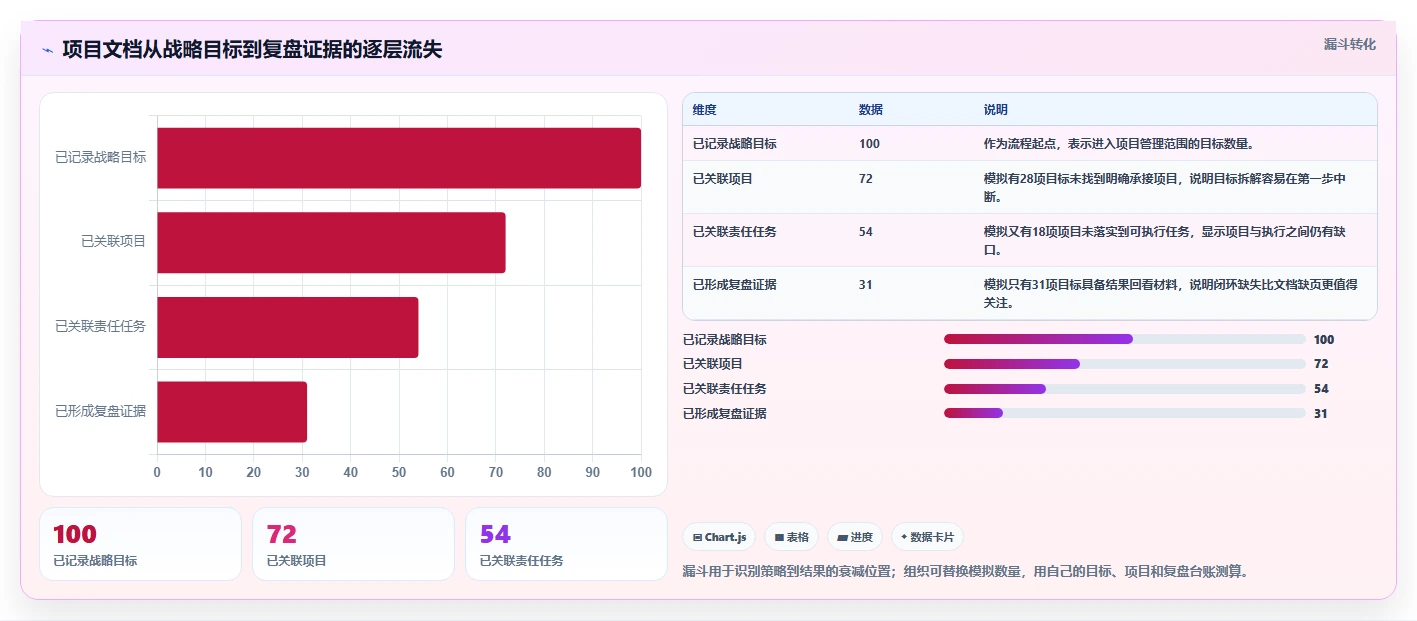The height and width of the screenshot is (621, 1417).
Task: Click the 已记录战略目标 bar in the chart
Action: [x=399, y=158]
